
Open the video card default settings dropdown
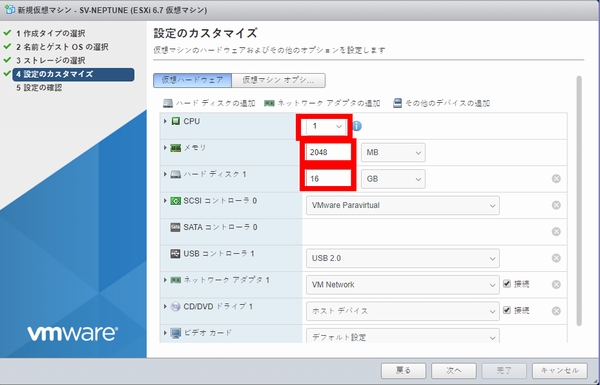(403, 336)
